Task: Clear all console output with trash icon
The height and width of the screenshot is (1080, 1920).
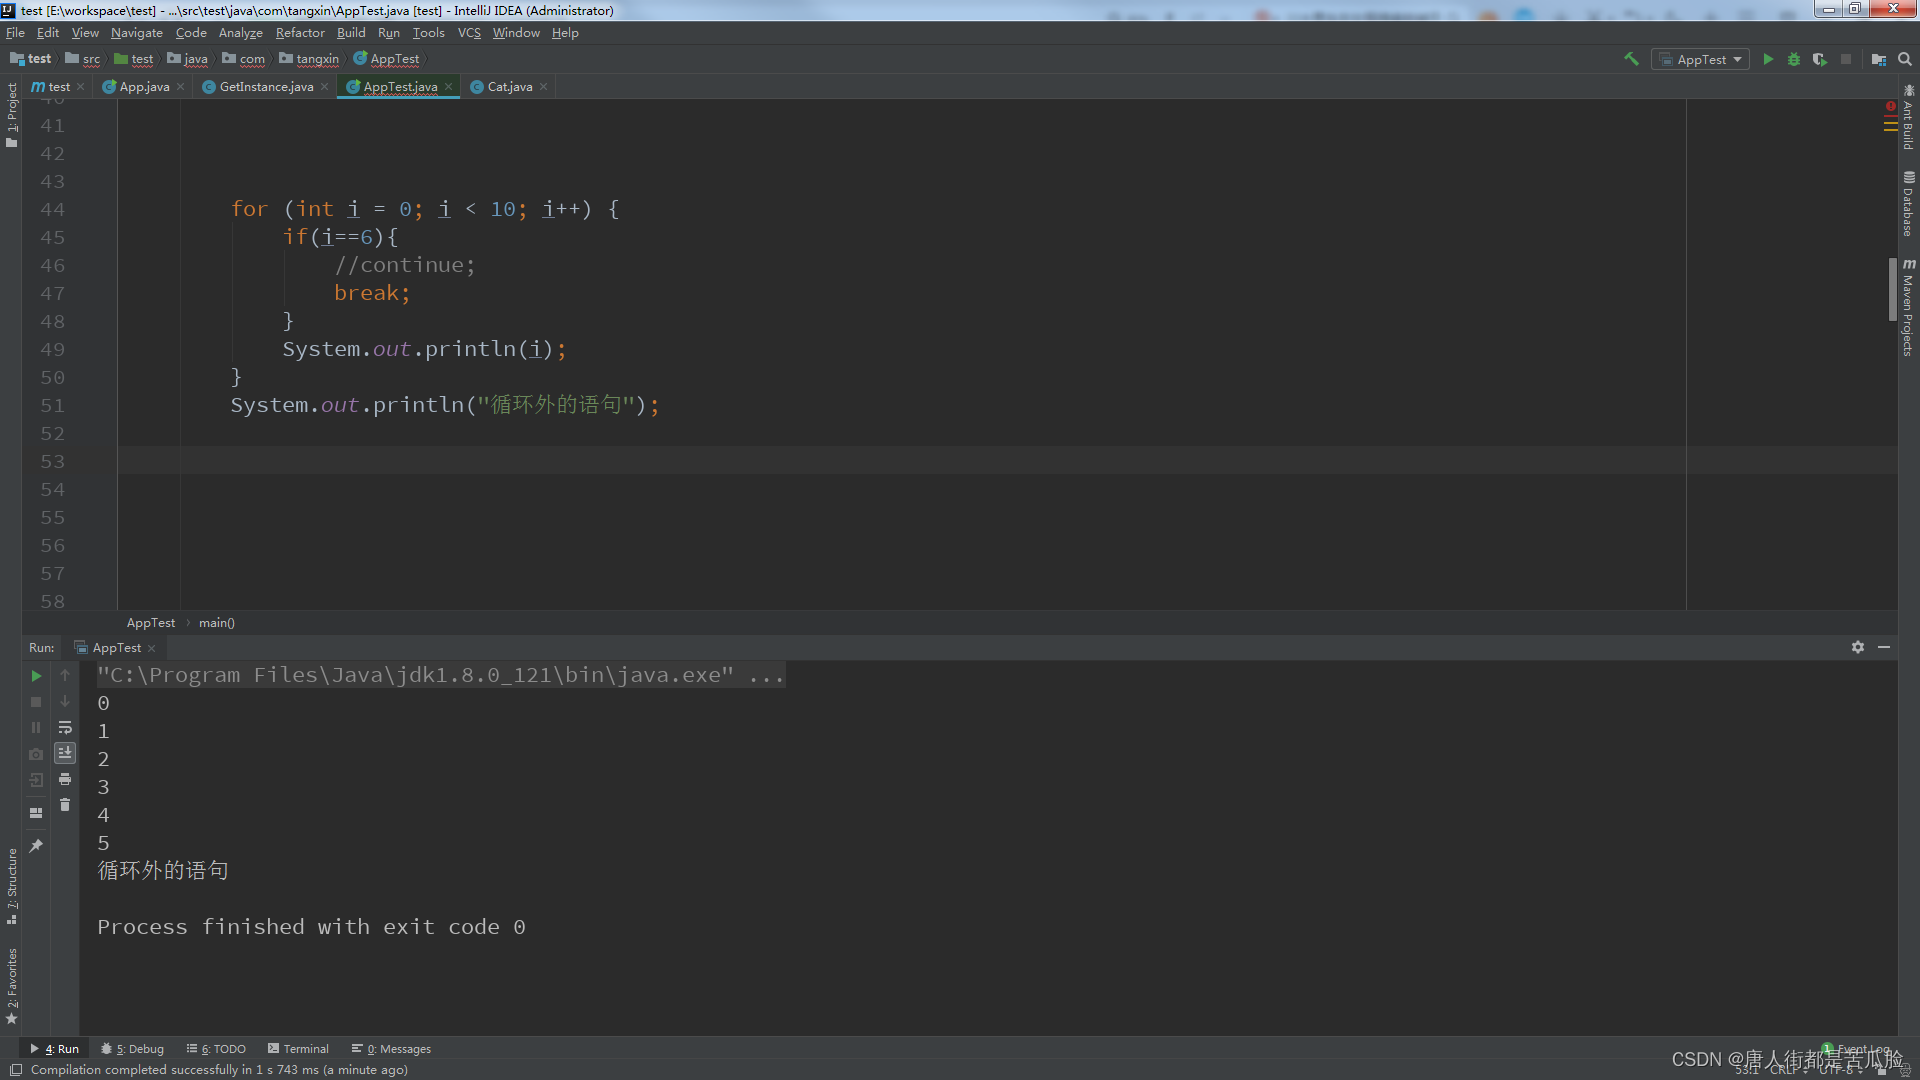Action: point(65,805)
